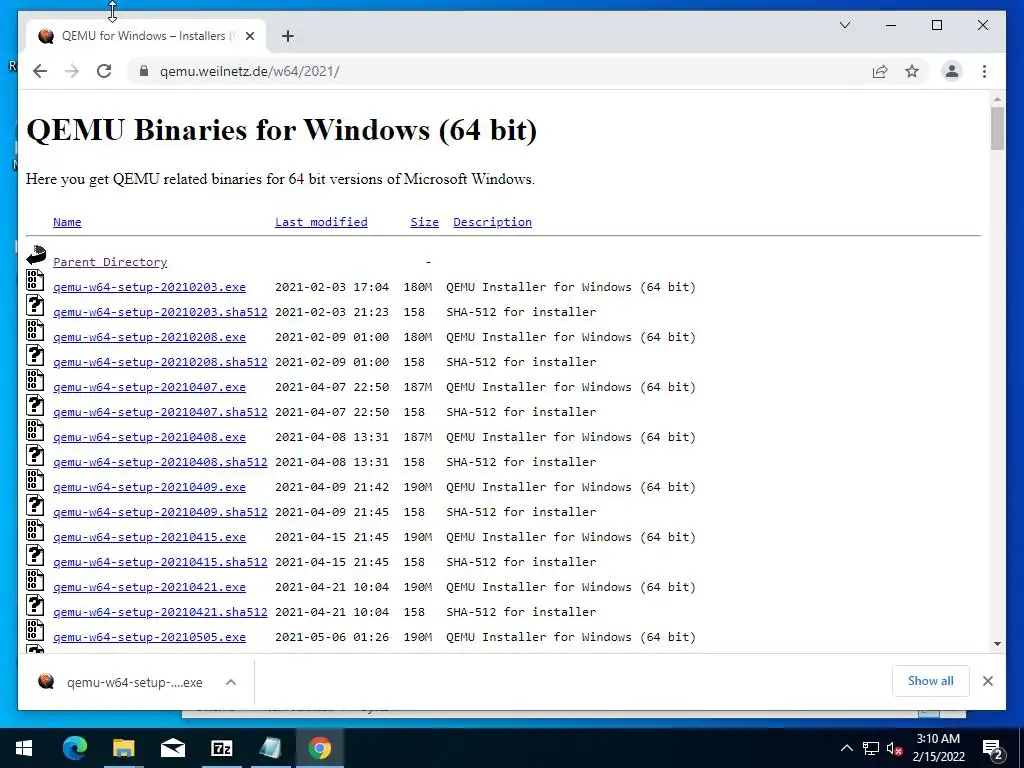Viewport: 1024px width, 768px height.
Task: Close the downloads bar
Action: click(x=987, y=681)
